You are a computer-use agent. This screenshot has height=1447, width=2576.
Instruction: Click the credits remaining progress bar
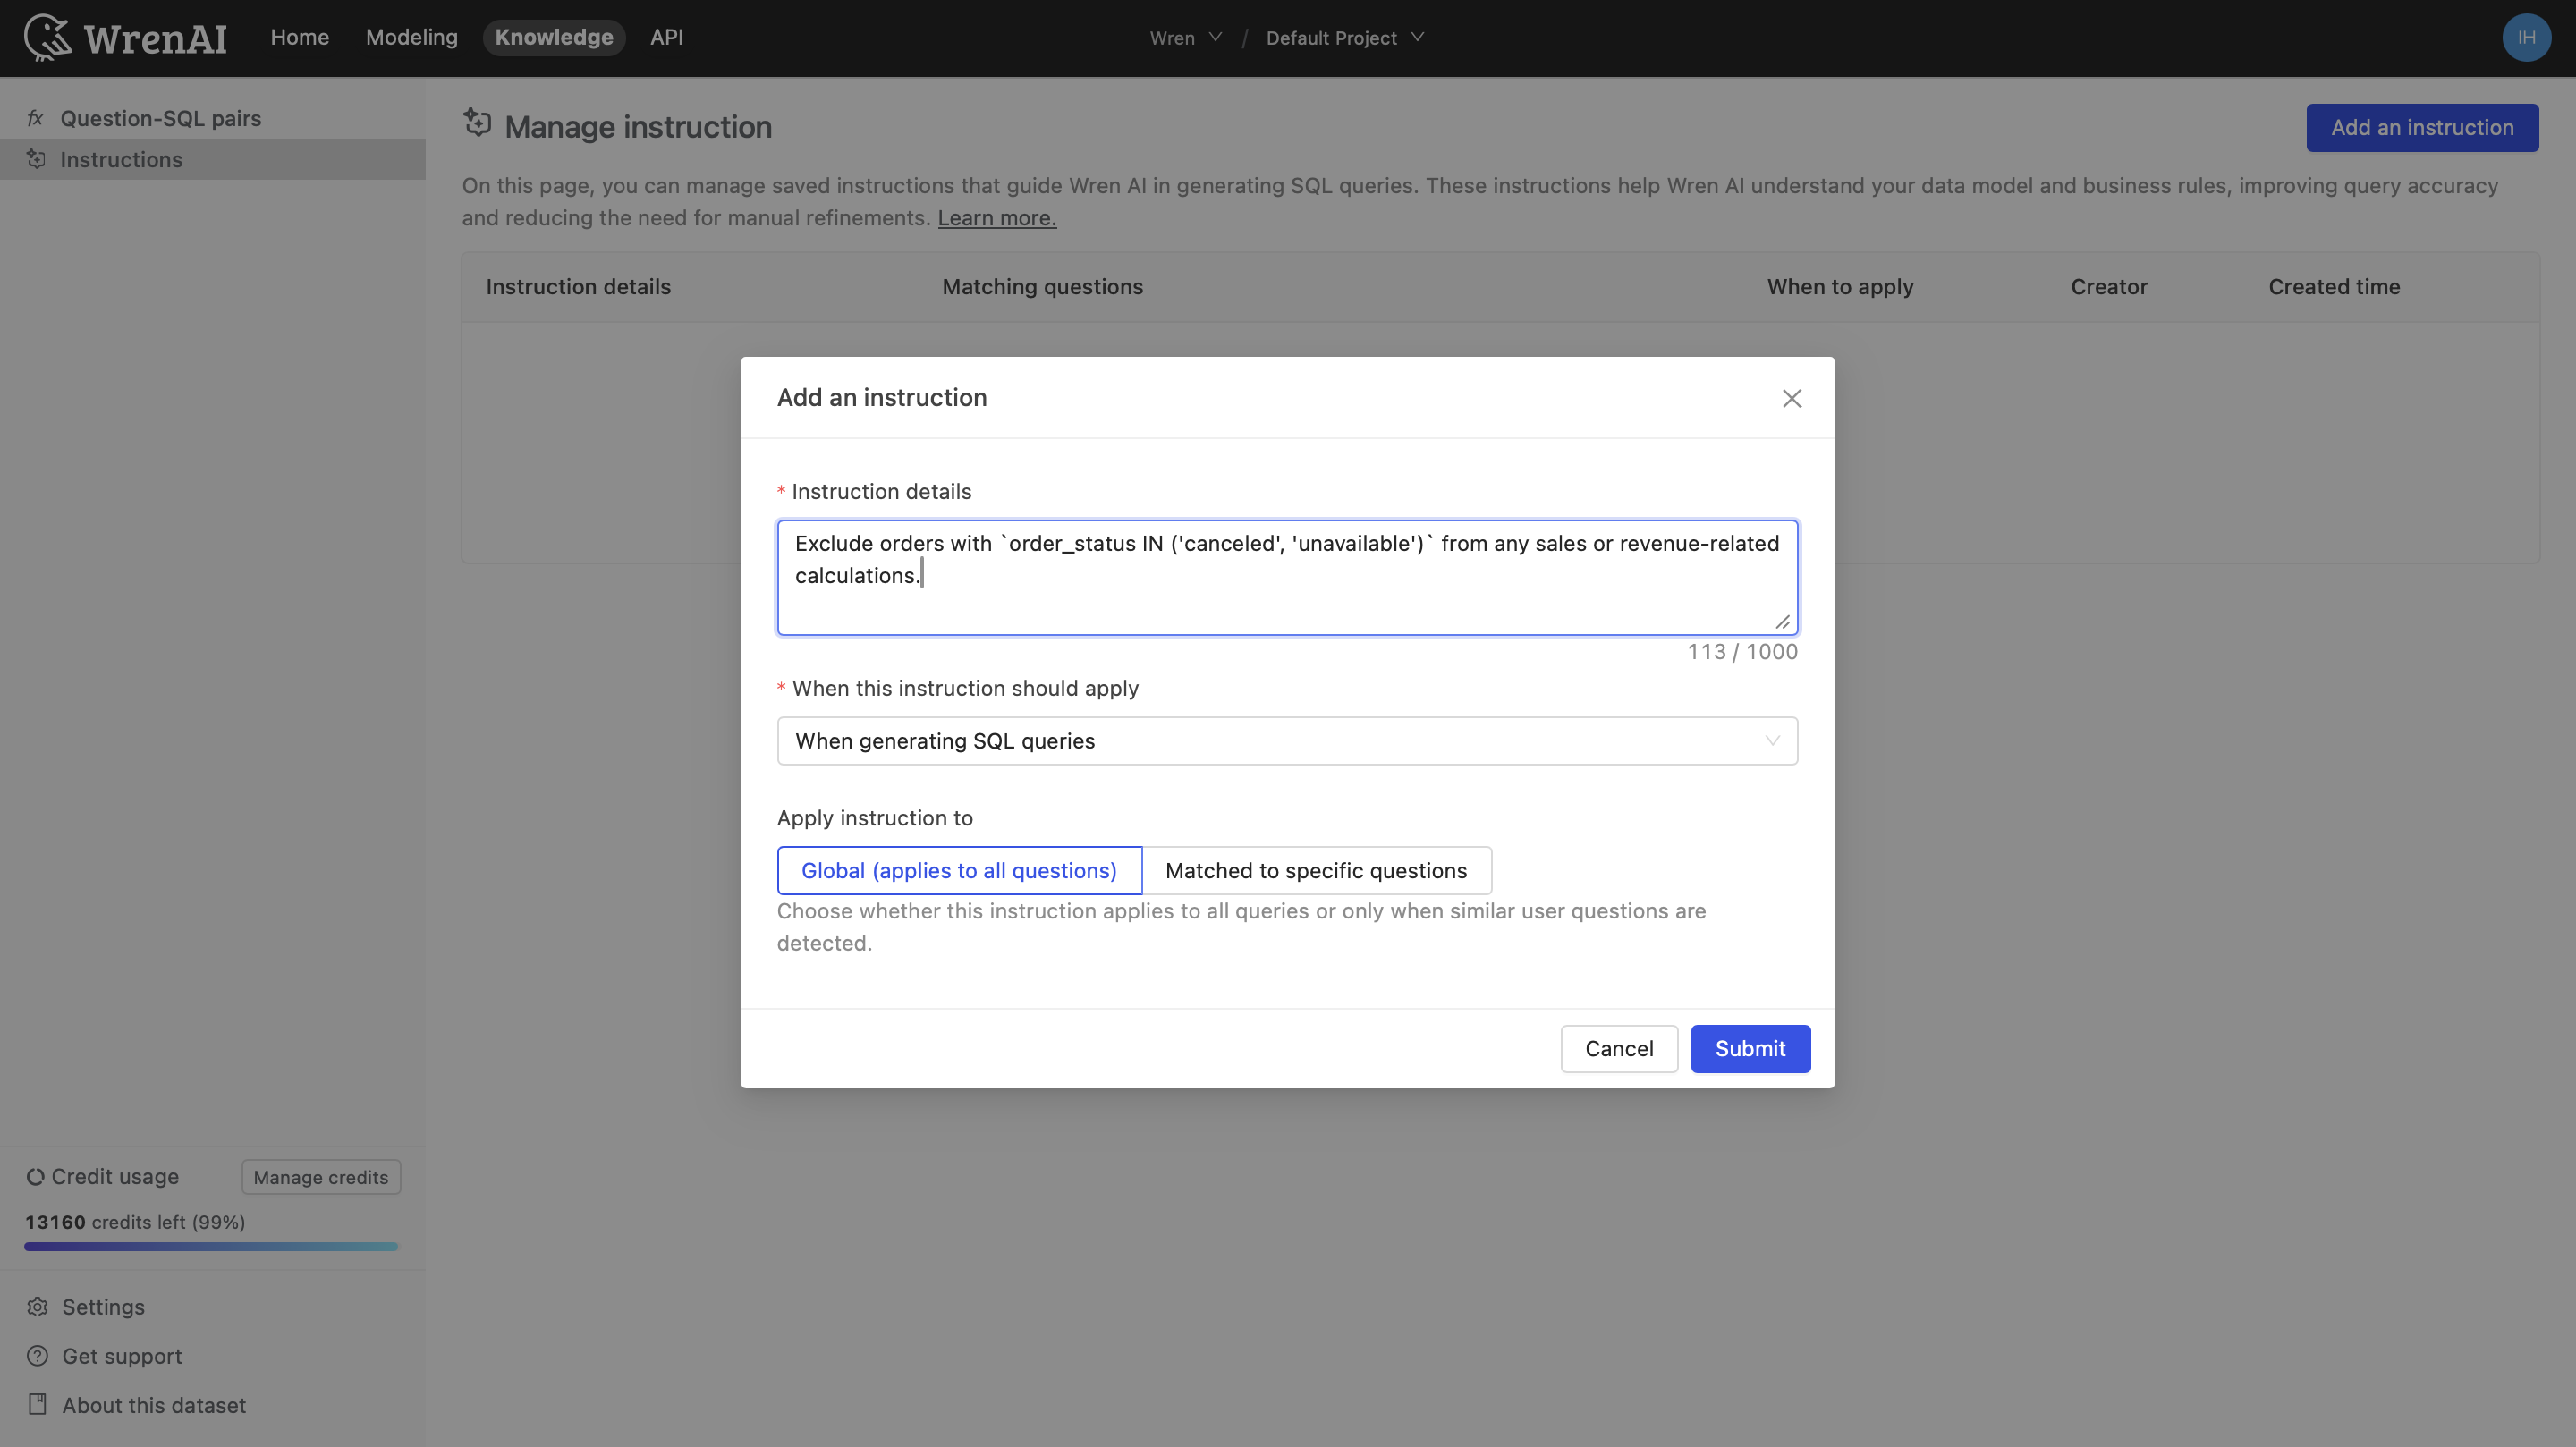click(210, 1246)
